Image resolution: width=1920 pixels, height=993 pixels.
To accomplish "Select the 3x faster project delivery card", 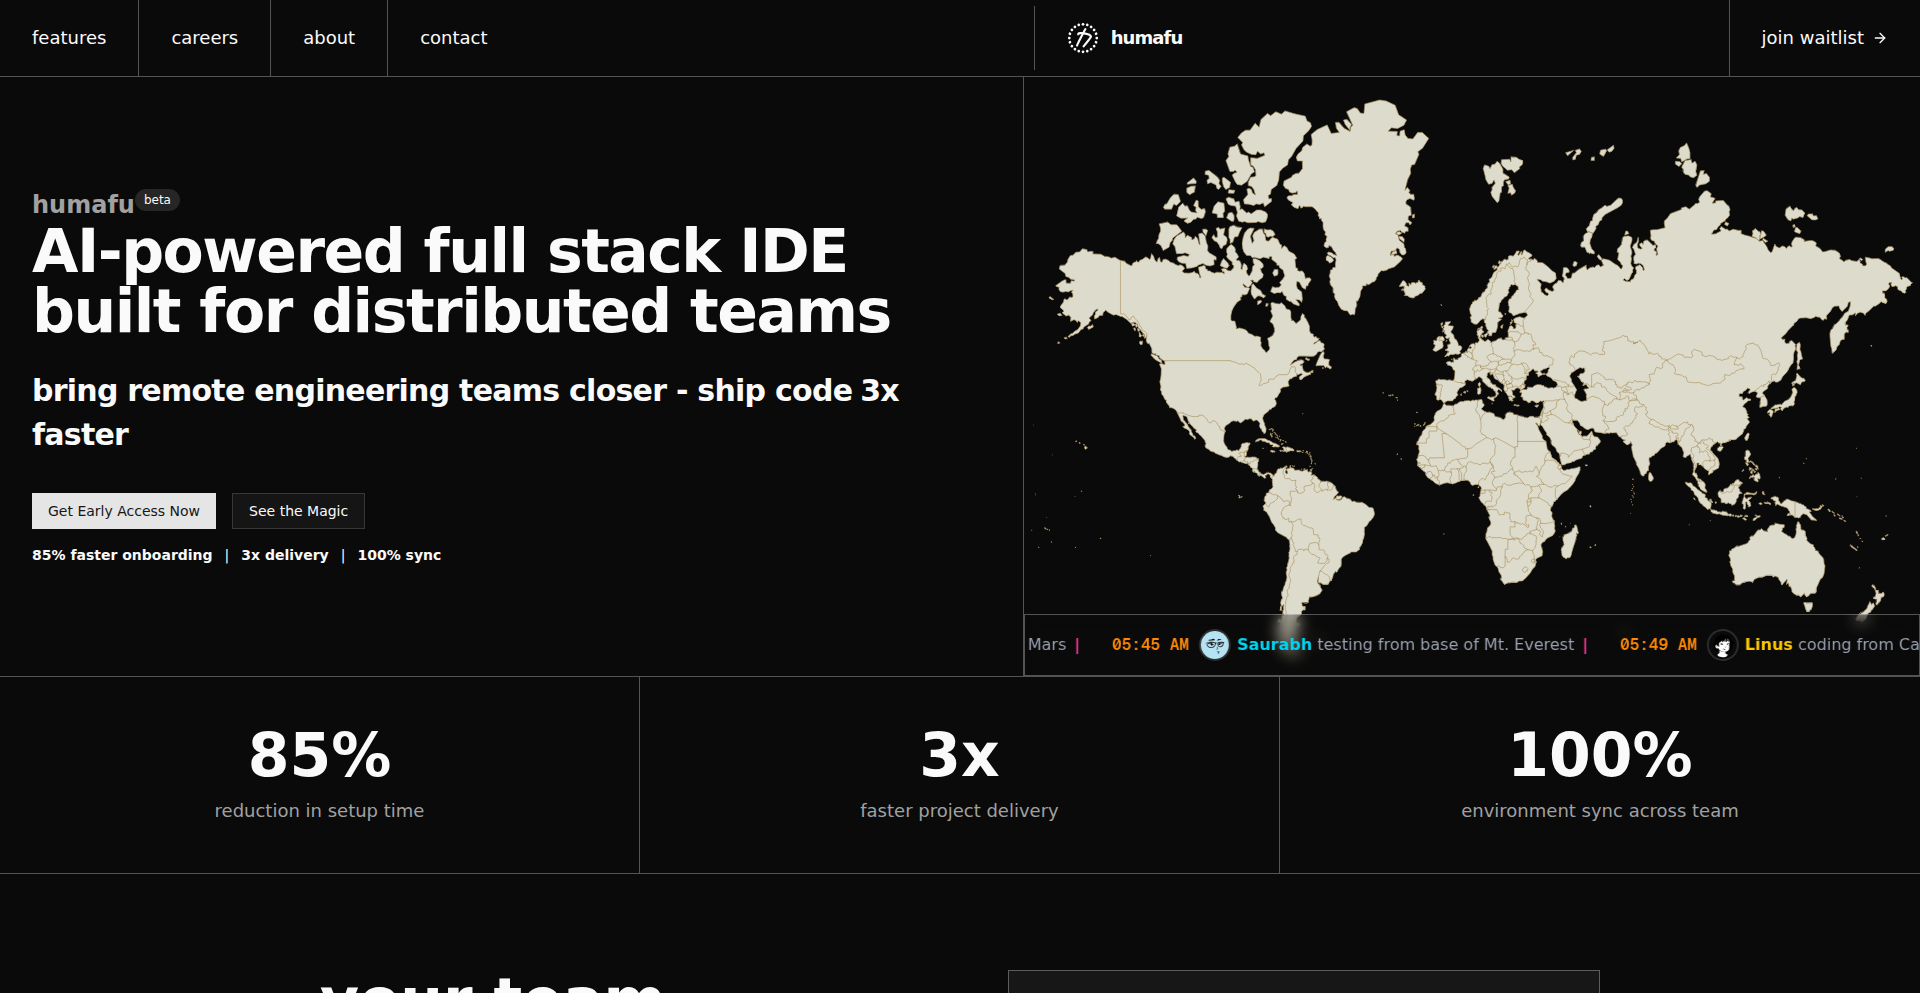I will [959, 775].
